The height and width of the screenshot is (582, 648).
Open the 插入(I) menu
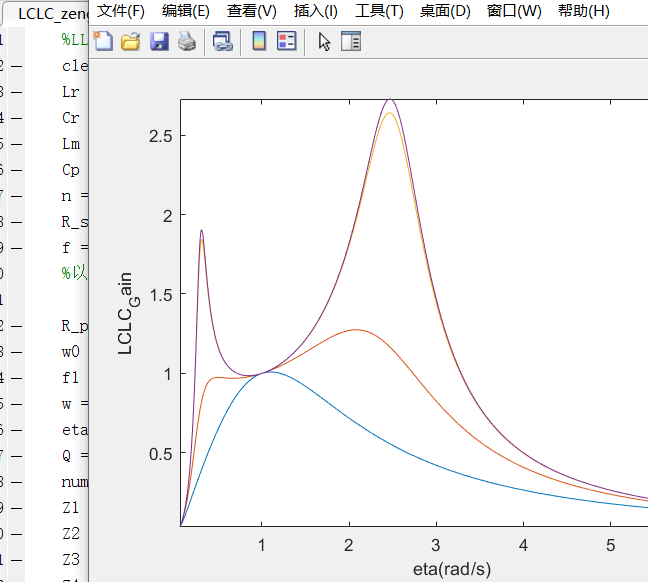(316, 11)
